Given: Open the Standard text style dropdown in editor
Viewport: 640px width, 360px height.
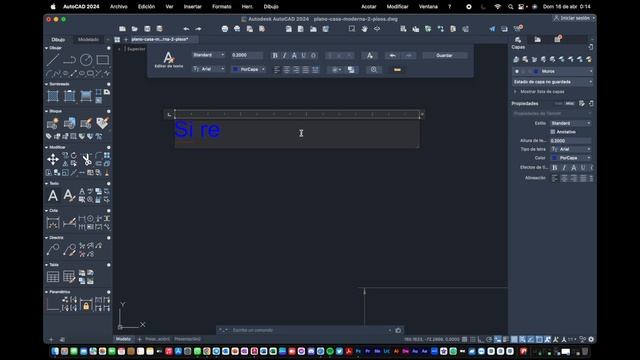Looking at the screenshot, I should 209,55.
